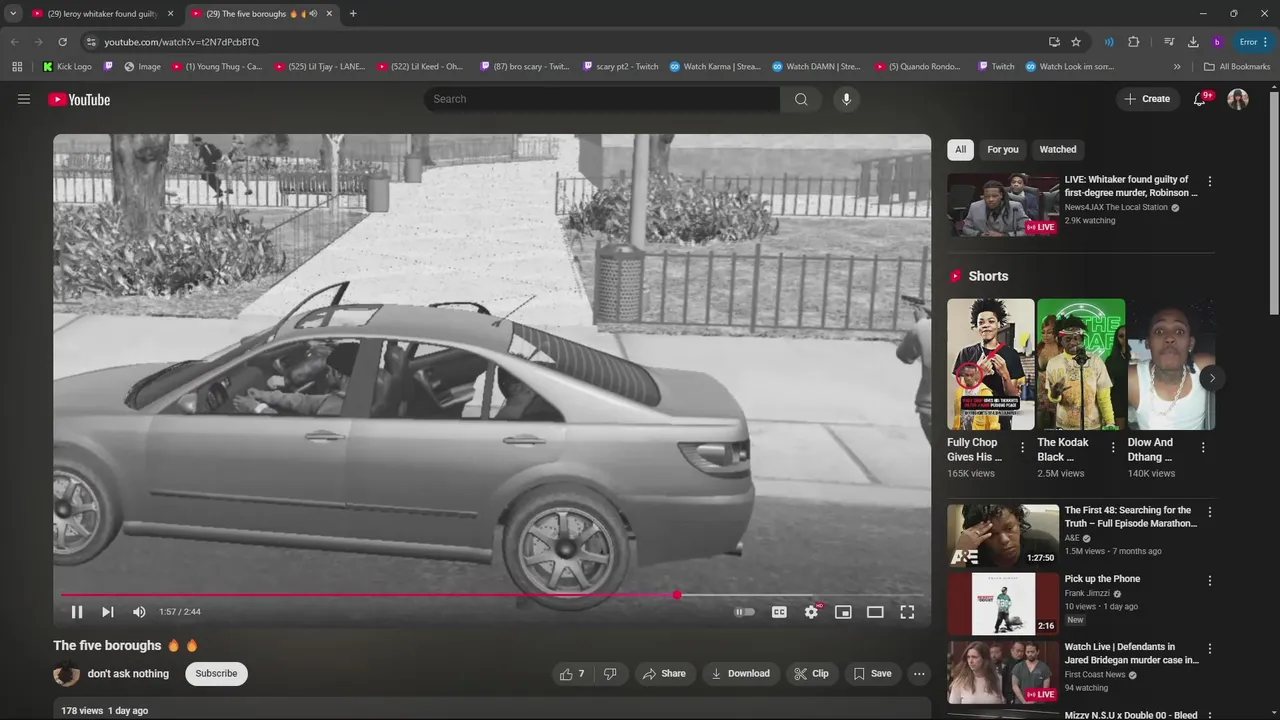Screen dimensions: 1280x720
Task: Open Pick up the Phone video title
Action: [x=1102, y=579]
